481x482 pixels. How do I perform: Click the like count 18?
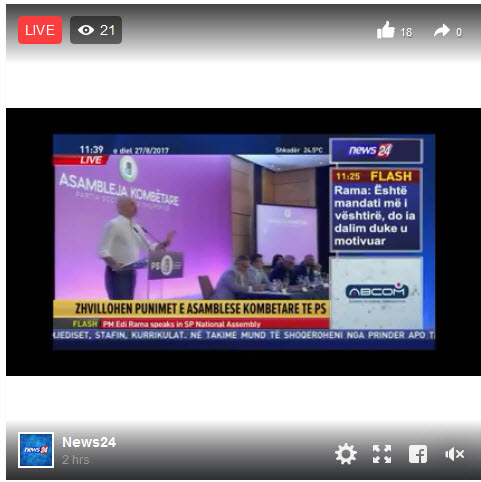406,32
